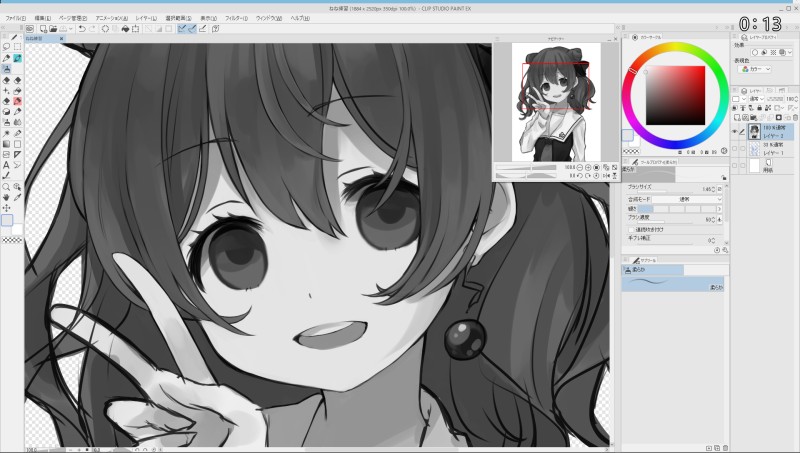
Task: Click the ブラシサイズ brush size slider
Action: pyautogui.click(x=665, y=192)
